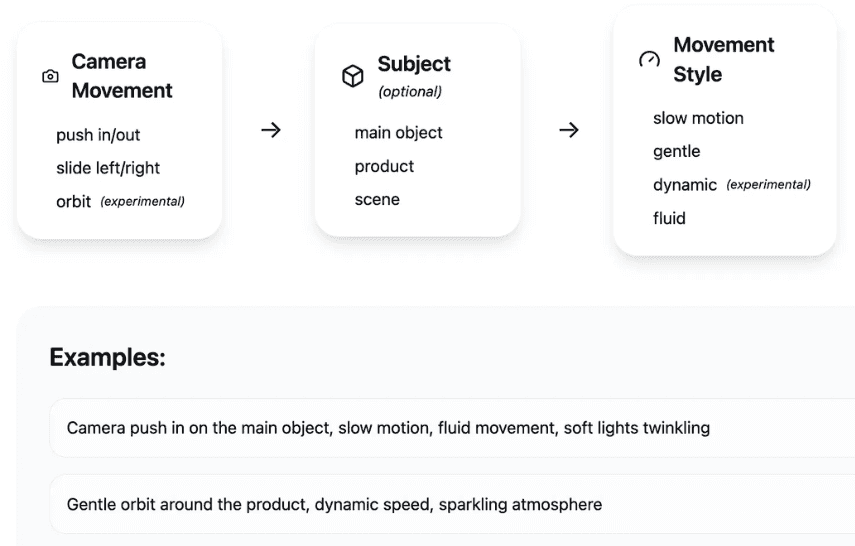Select the 'fluid' movement style
Image resolution: width=855 pixels, height=546 pixels.
coord(670,218)
